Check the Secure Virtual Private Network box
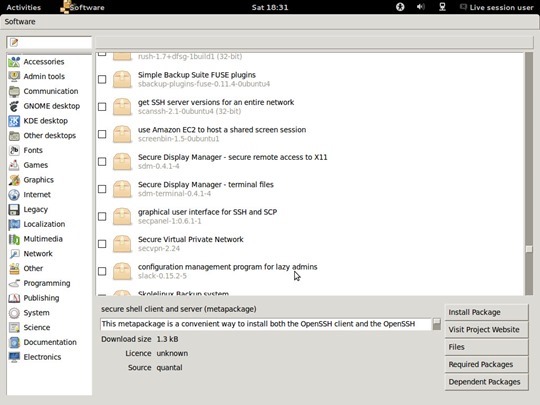This screenshot has height=405, width=540. tap(102, 244)
